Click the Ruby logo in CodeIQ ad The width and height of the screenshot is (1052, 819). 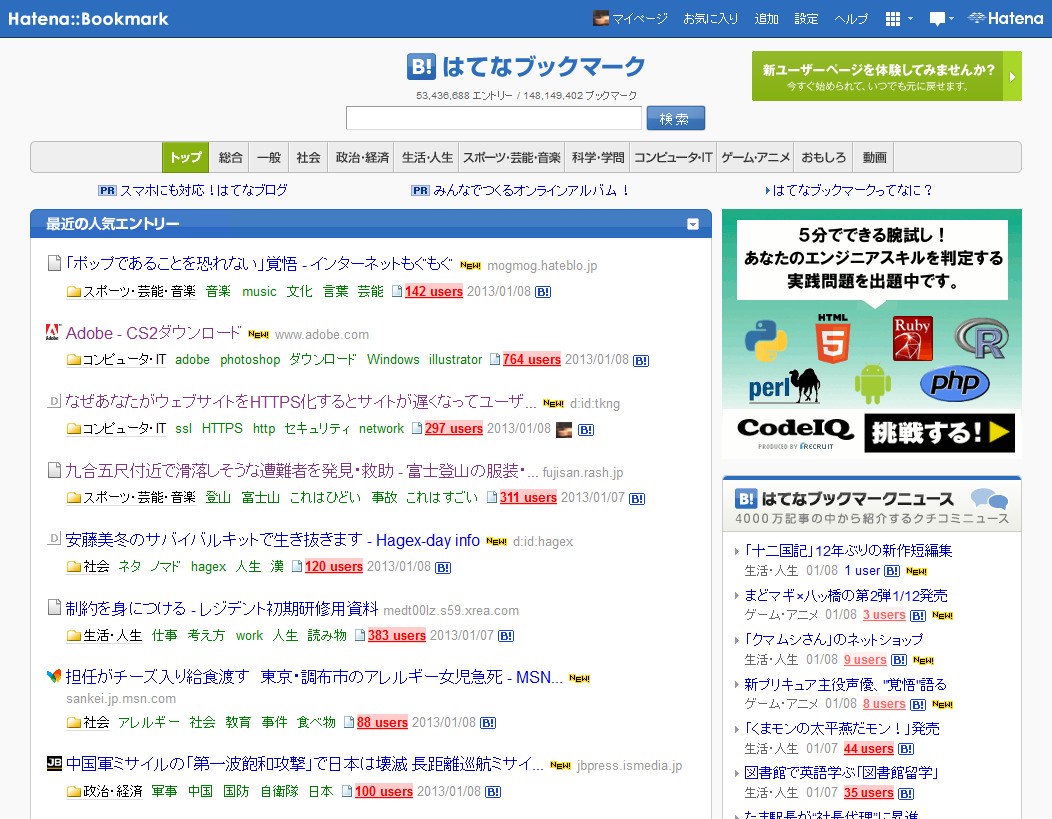912,338
